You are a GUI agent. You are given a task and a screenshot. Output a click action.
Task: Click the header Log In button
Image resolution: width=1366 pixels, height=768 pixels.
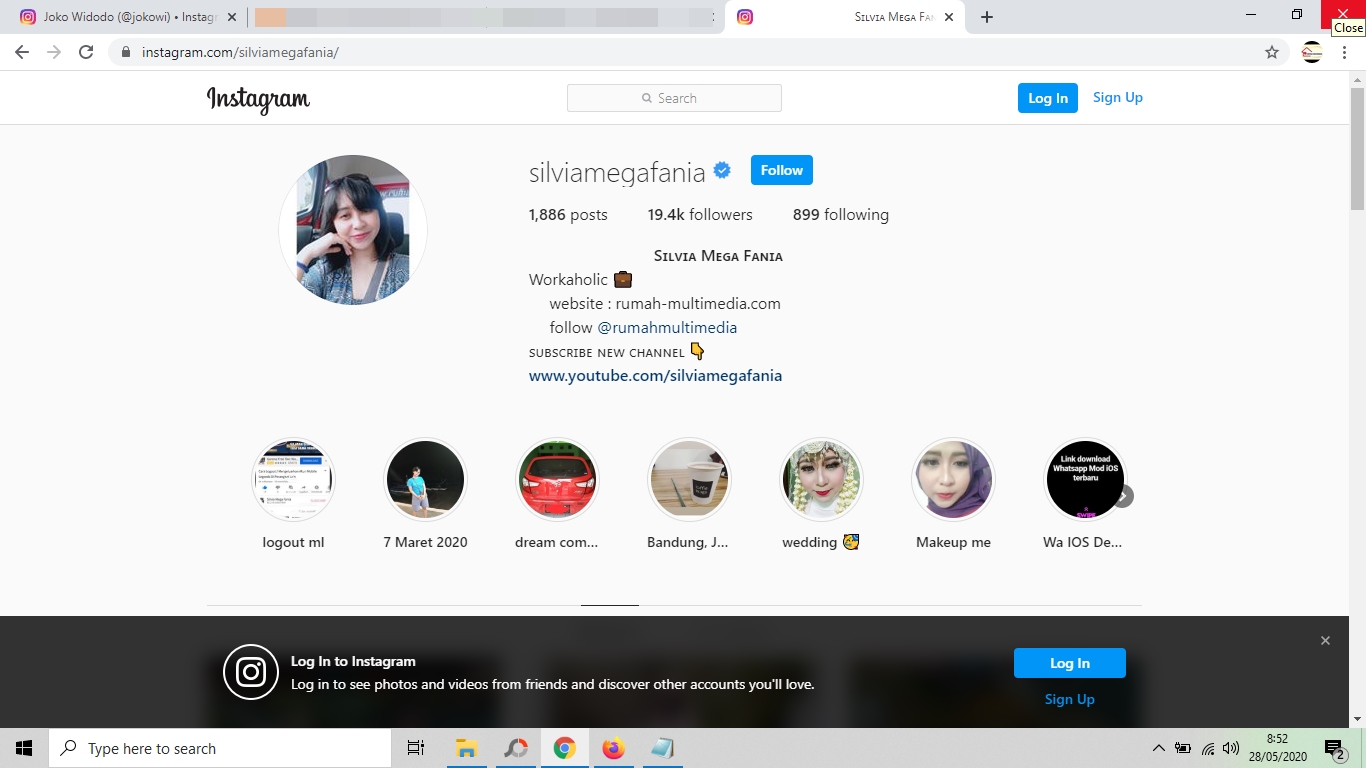1048,98
